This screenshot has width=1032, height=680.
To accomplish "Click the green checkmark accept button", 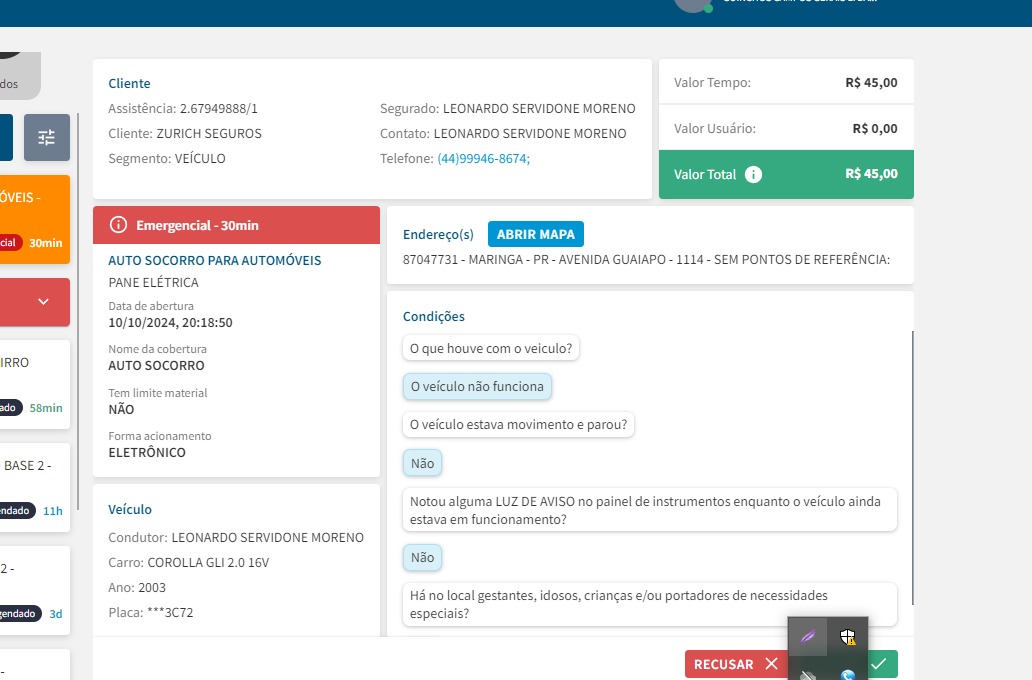I will click(x=882, y=664).
